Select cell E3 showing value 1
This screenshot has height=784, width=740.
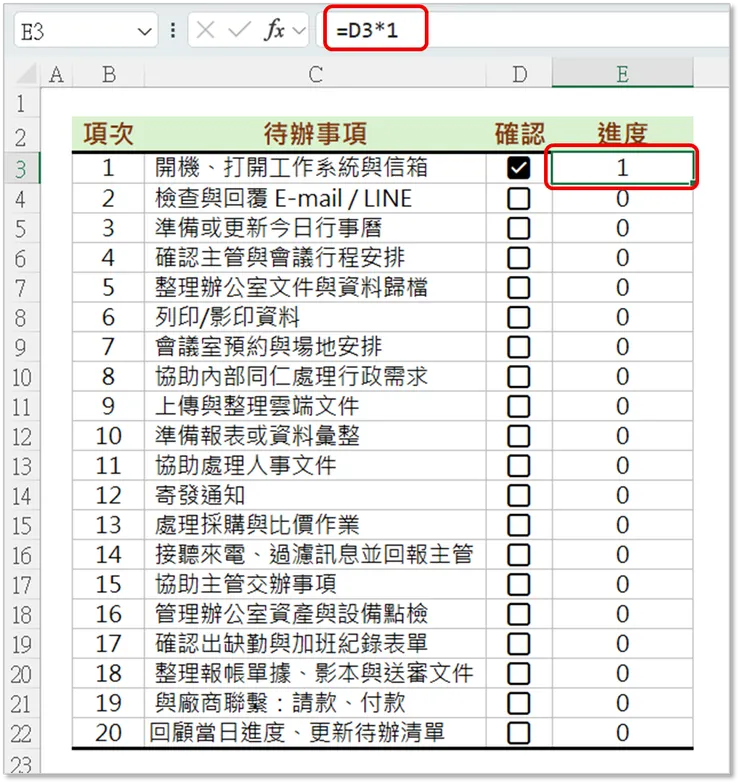(622, 168)
